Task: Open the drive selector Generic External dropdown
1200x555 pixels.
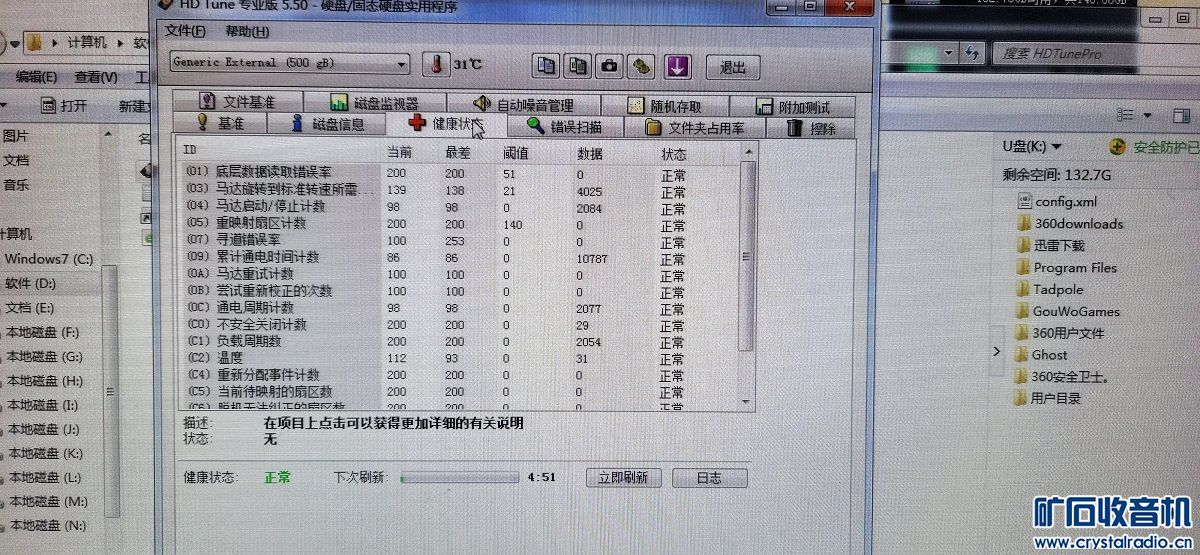Action: click(289, 63)
